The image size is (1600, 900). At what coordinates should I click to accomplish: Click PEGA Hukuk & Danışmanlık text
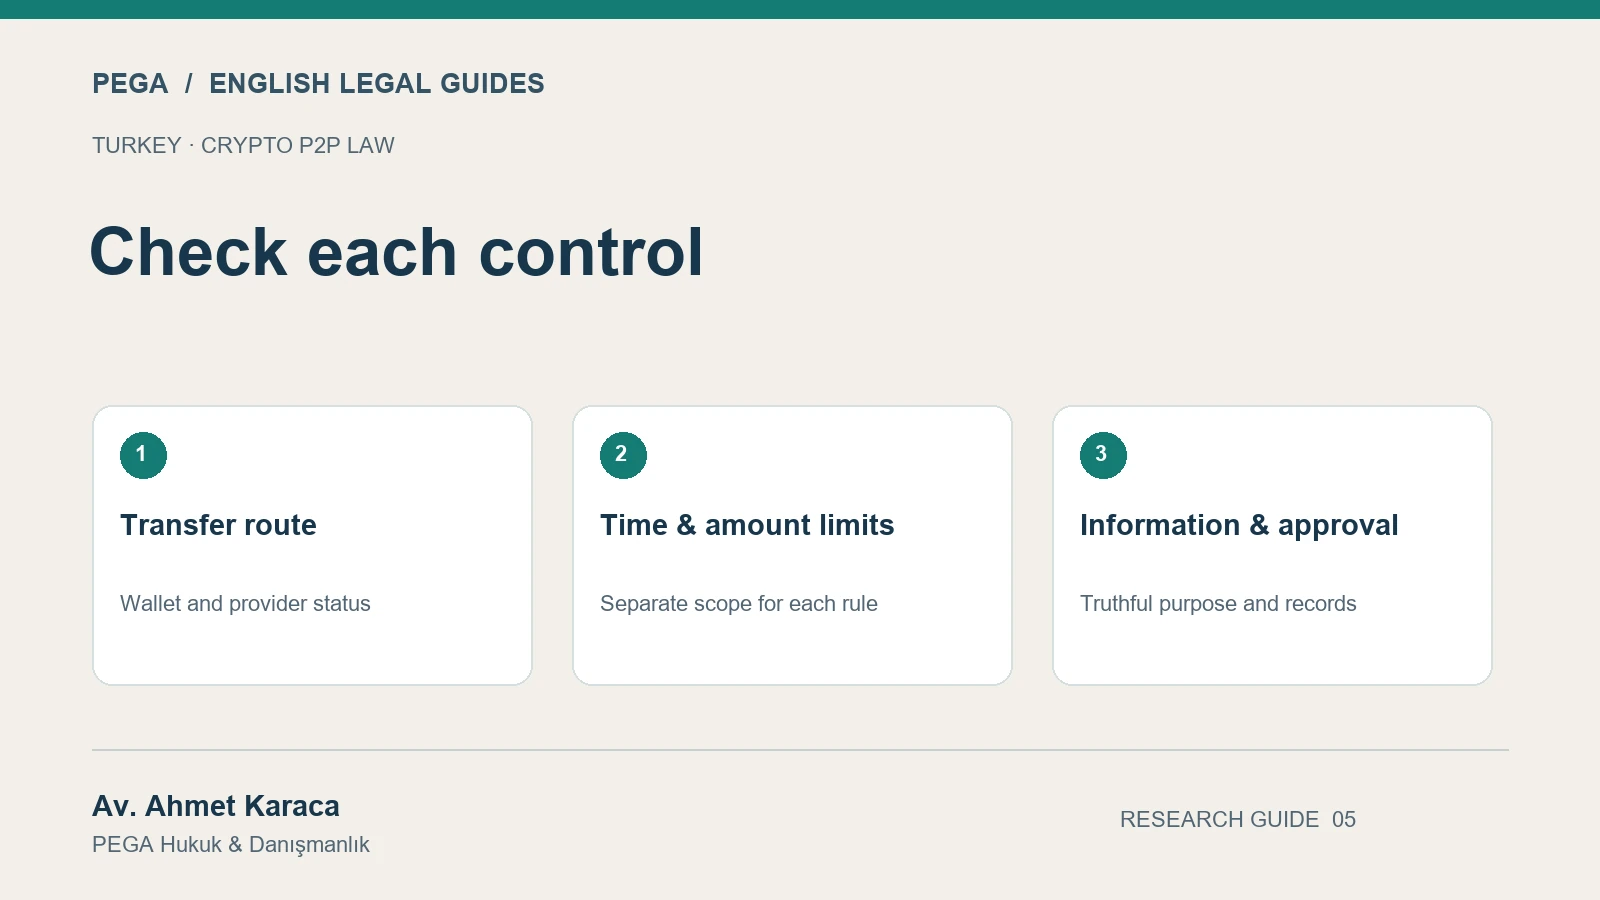pyautogui.click(x=231, y=845)
